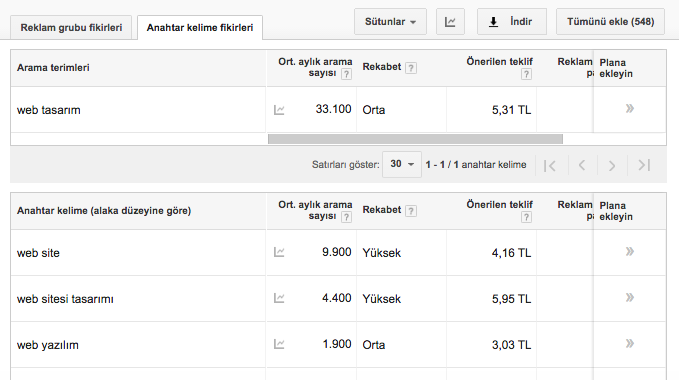Screen dimensions: 679x380
Task: Click the 5,95 TL suggested bid
Action: click(x=511, y=299)
